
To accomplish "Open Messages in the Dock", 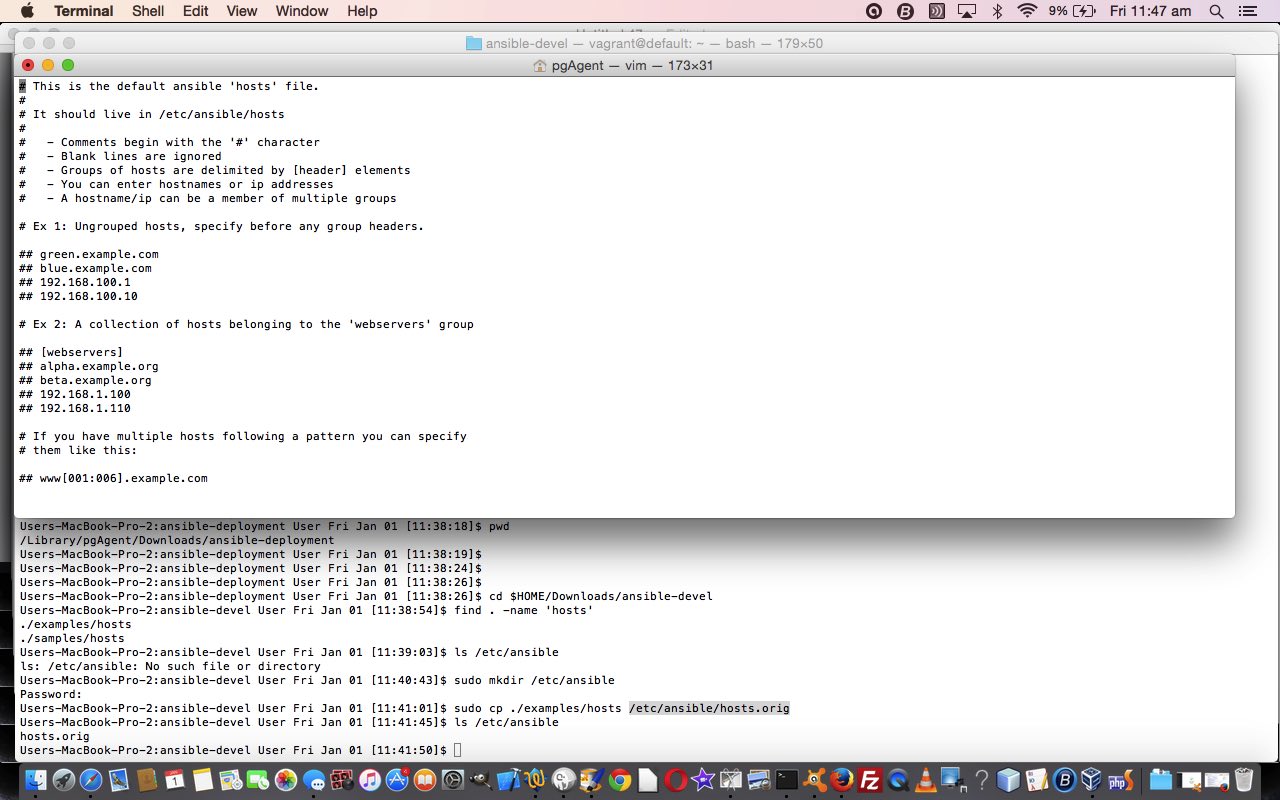I will (x=316, y=781).
